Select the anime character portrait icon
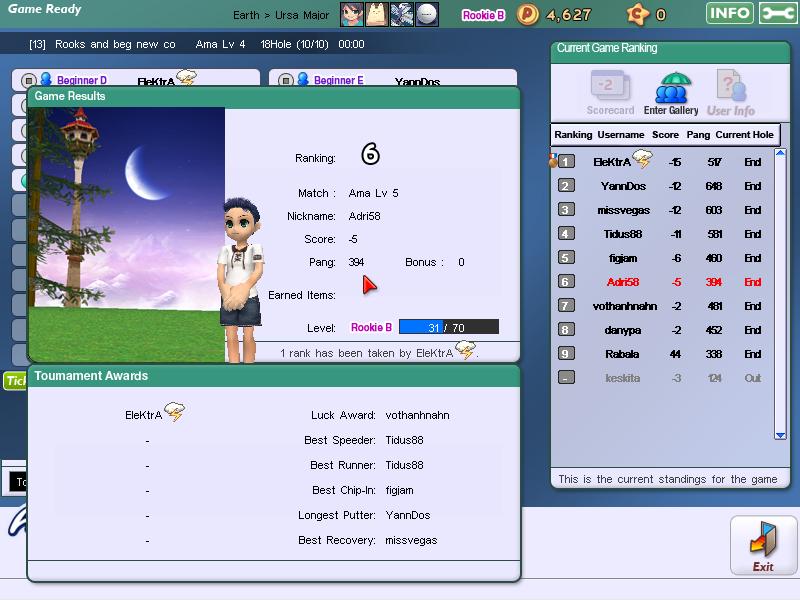 tap(352, 14)
